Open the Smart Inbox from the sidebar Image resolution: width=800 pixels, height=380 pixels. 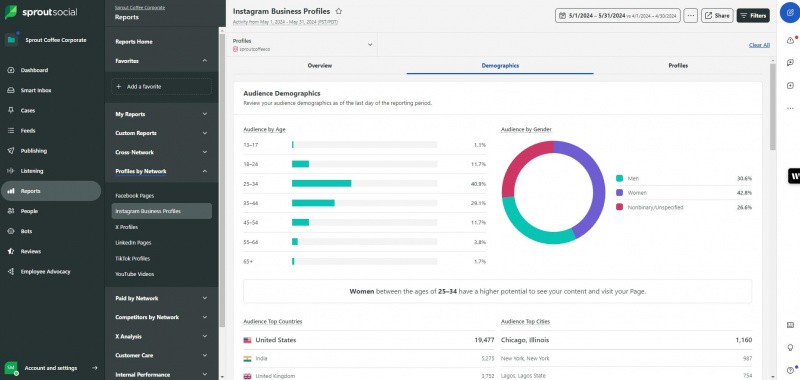[36, 90]
